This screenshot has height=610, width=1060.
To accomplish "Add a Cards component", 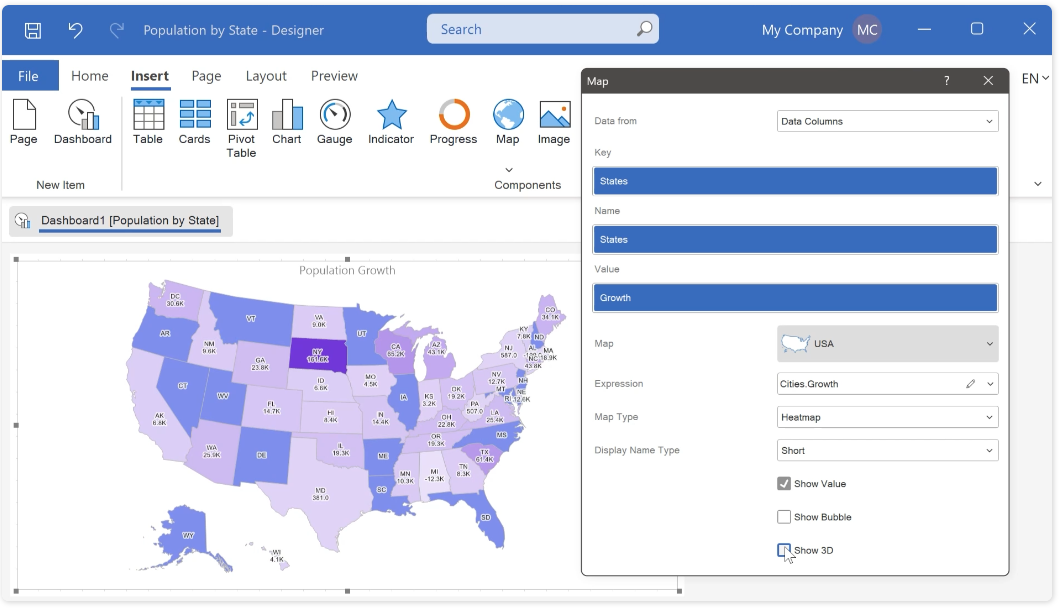I will 195,122.
